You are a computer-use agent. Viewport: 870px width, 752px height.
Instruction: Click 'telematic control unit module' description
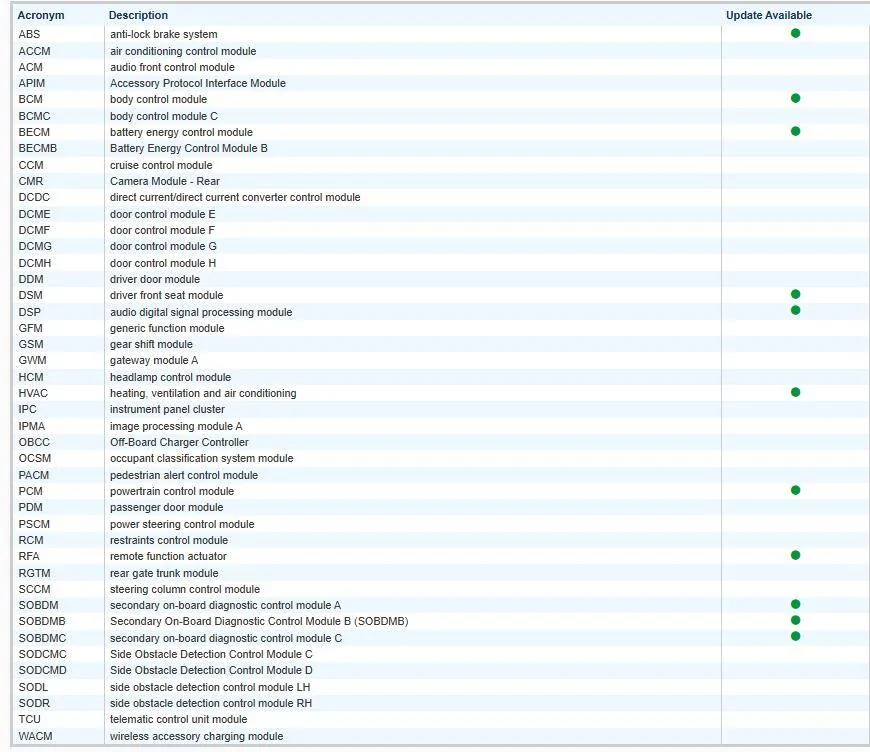click(x=179, y=719)
